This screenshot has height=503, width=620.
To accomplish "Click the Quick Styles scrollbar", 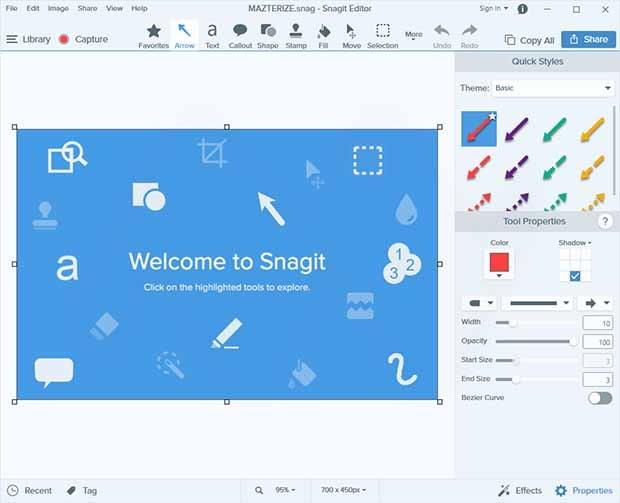I will 614,150.
